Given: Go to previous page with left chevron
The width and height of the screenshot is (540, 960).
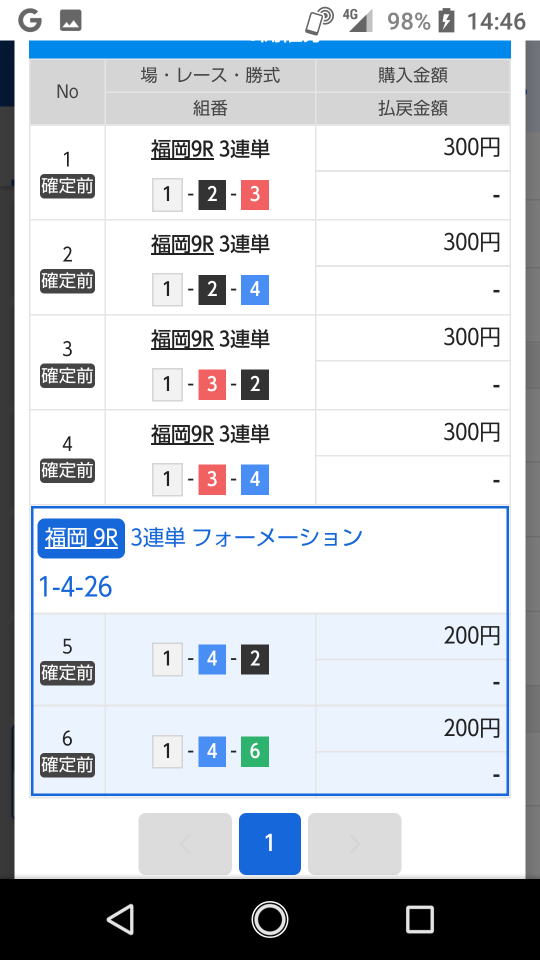Looking at the screenshot, I should [x=185, y=844].
